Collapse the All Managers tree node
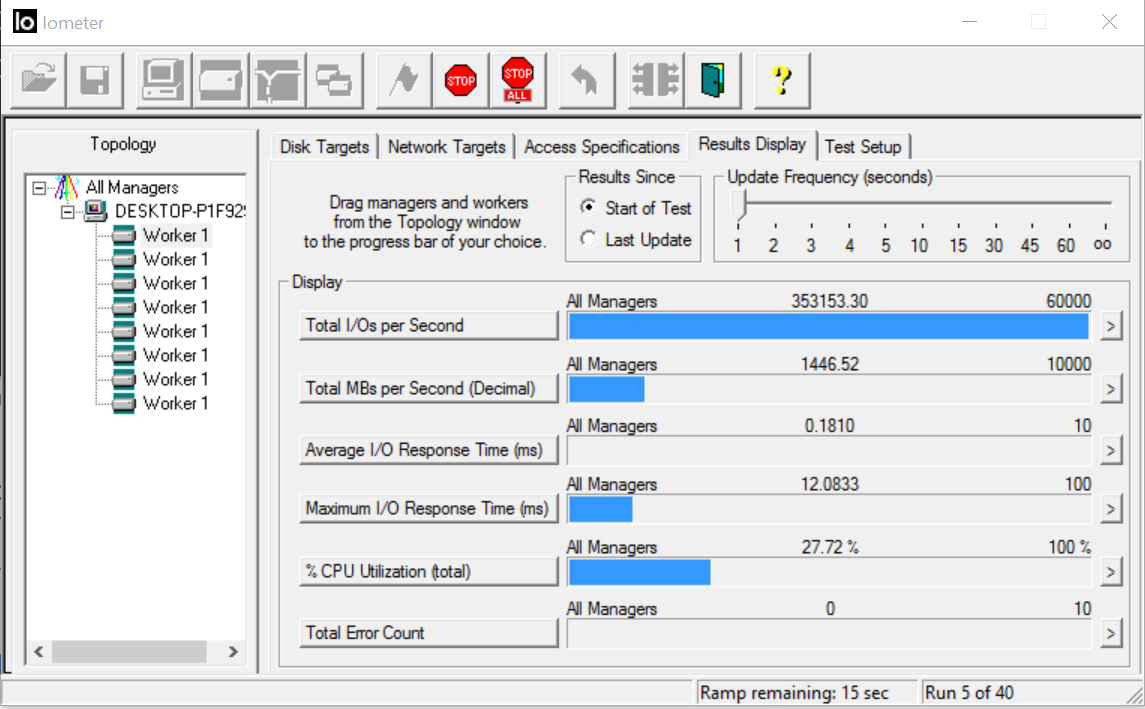Image resolution: width=1145 pixels, height=709 pixels. point(39,188)
